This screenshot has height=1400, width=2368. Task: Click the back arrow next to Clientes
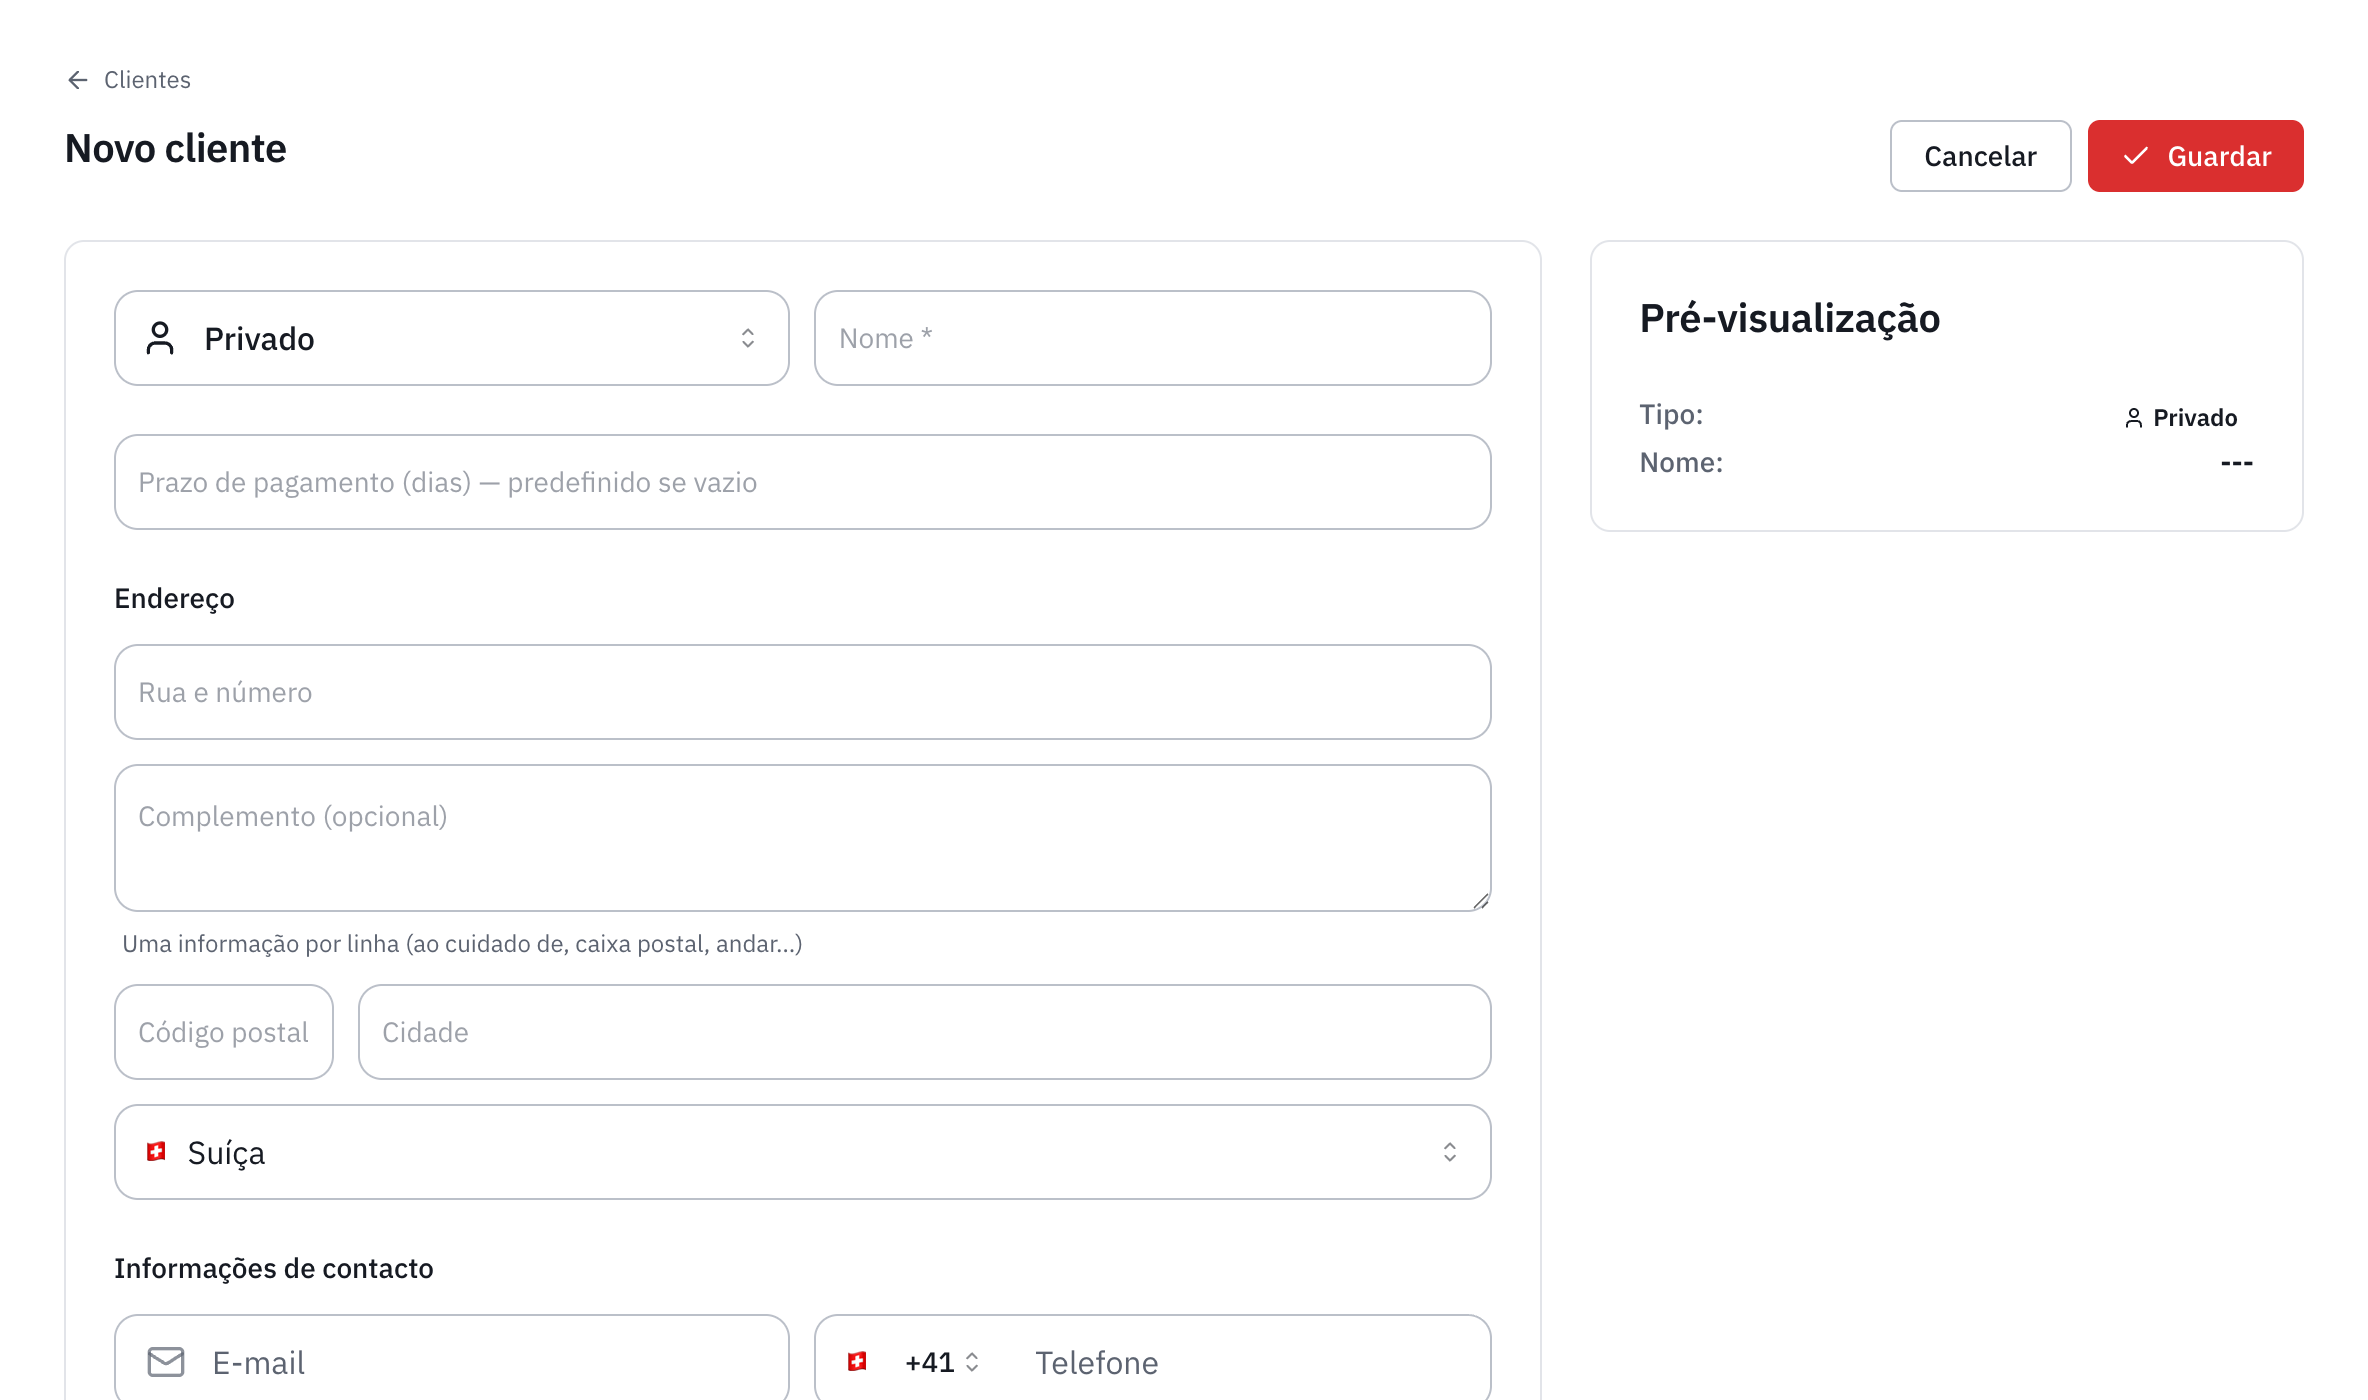(x=78, y=80)
